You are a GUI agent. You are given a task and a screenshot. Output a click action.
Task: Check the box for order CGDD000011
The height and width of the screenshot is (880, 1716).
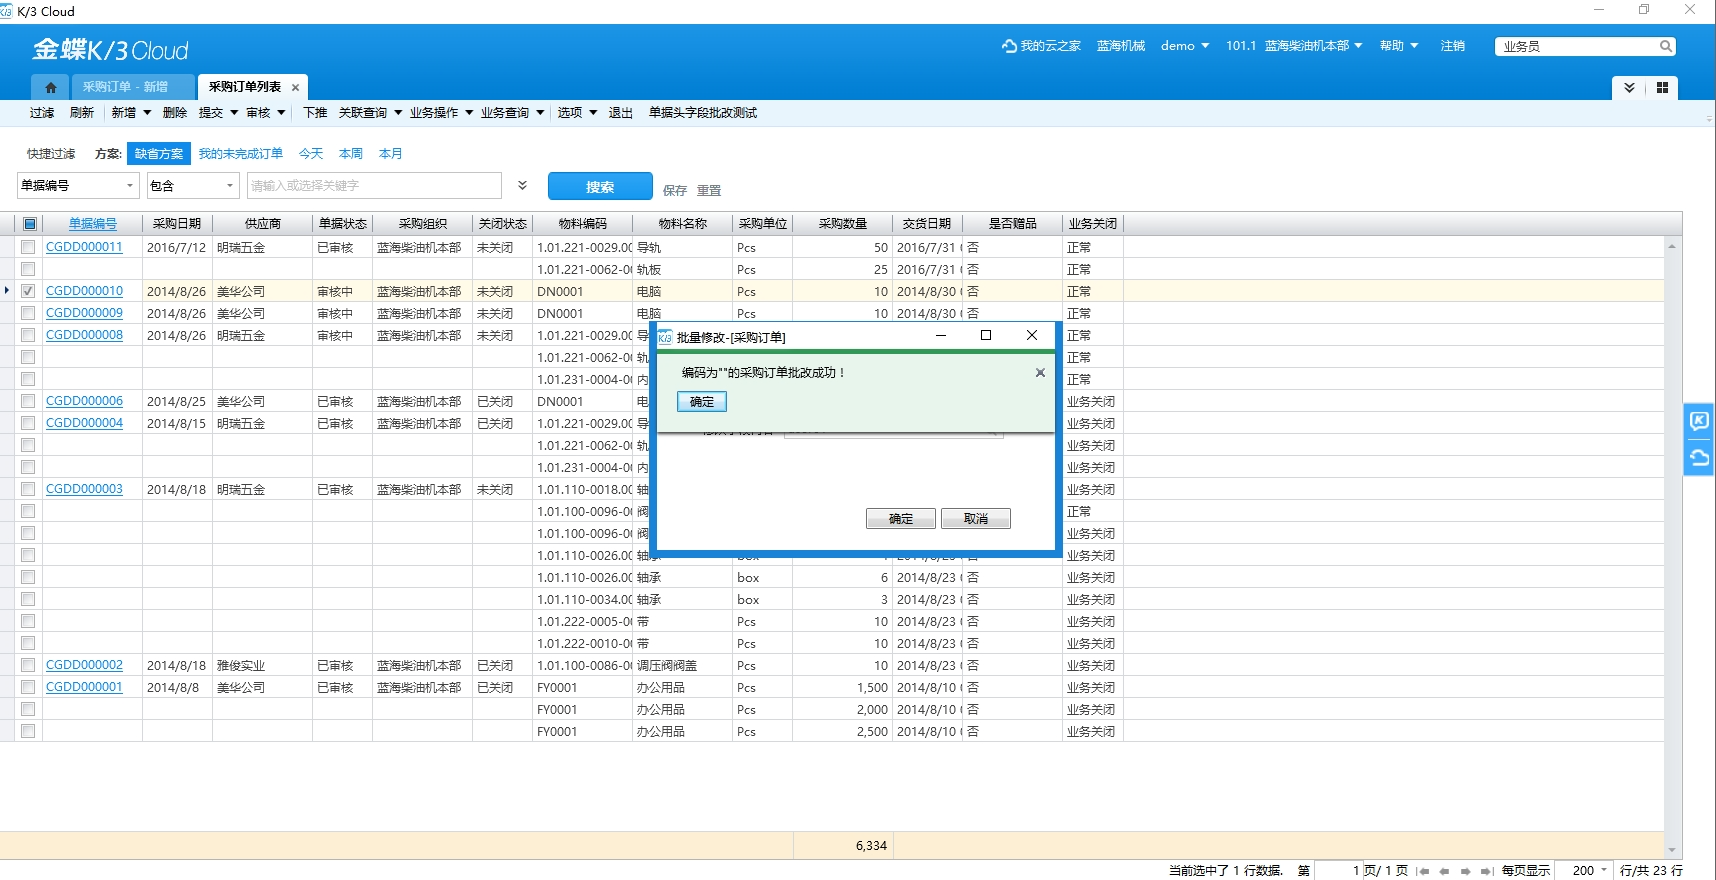click(28, 247)
